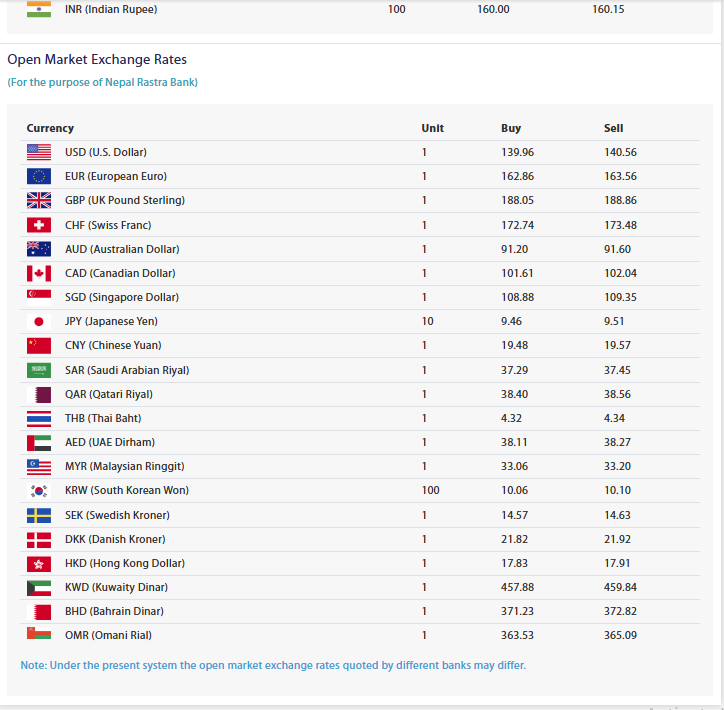Click the UK flag icon
Viewport: 724px width, 710px height.
tap(39, 200)
